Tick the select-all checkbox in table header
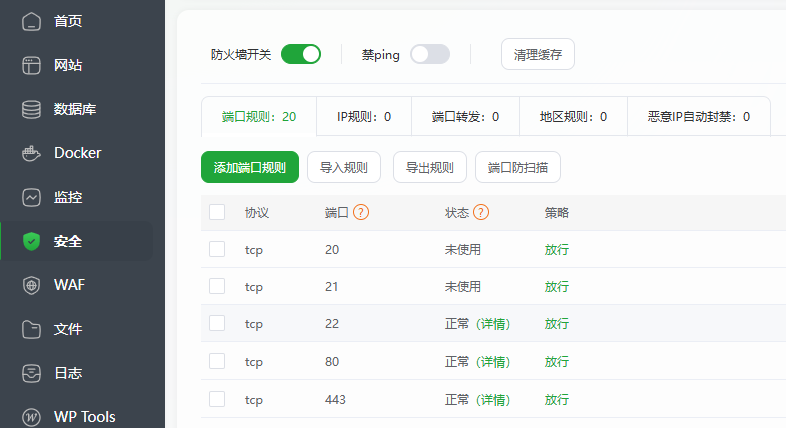Image resolution: width=786 pixels, height=428 pixels. click(217, 212)
